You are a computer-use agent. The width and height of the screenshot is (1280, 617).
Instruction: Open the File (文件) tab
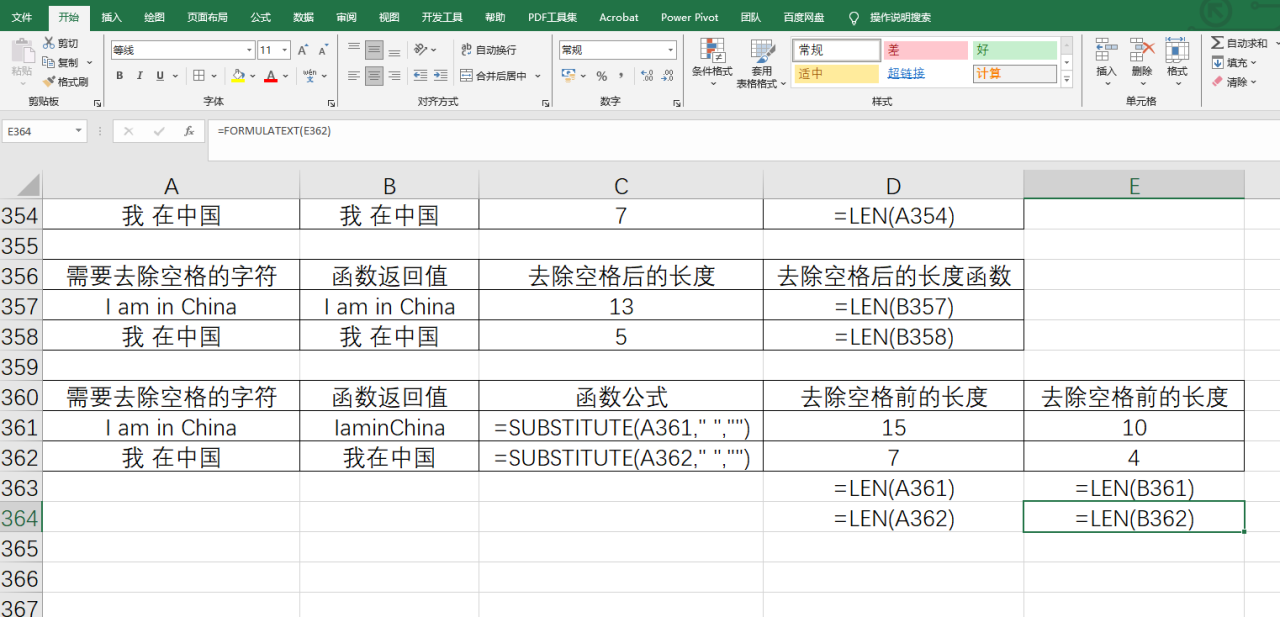click(21, 17)
